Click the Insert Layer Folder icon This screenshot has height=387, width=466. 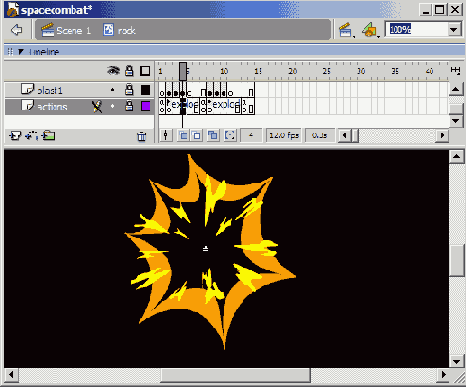click(49, 136)
